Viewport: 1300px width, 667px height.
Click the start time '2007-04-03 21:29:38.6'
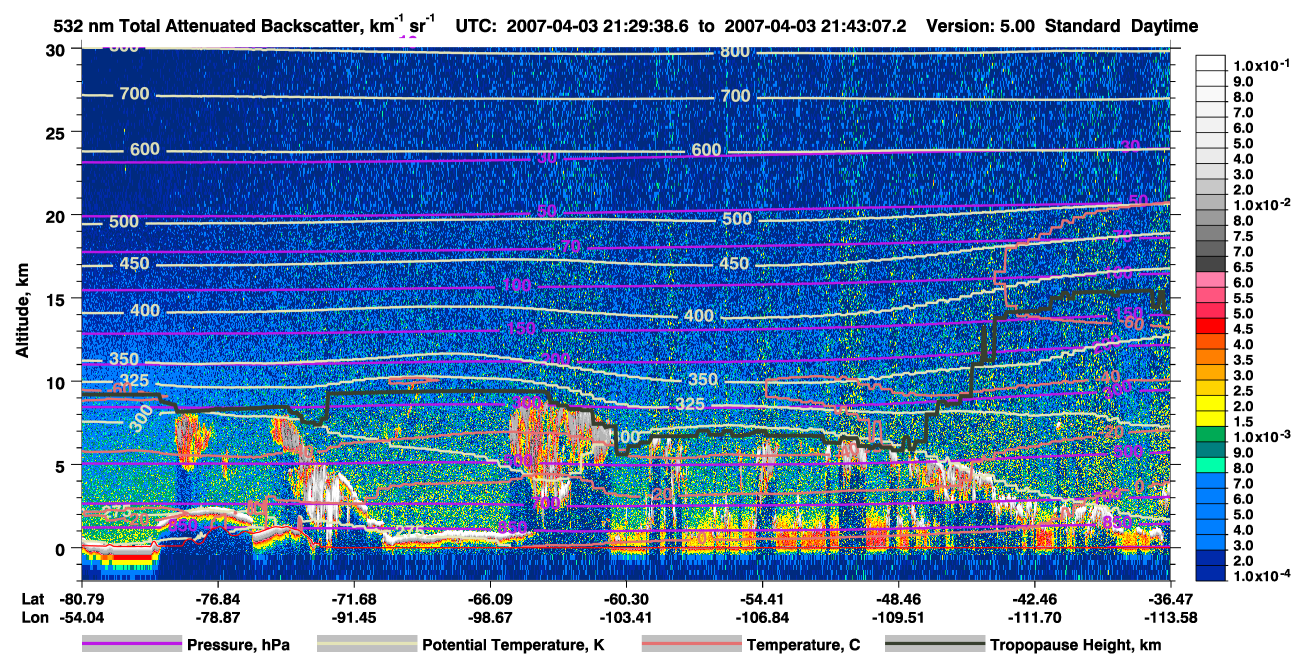point(600,25)
